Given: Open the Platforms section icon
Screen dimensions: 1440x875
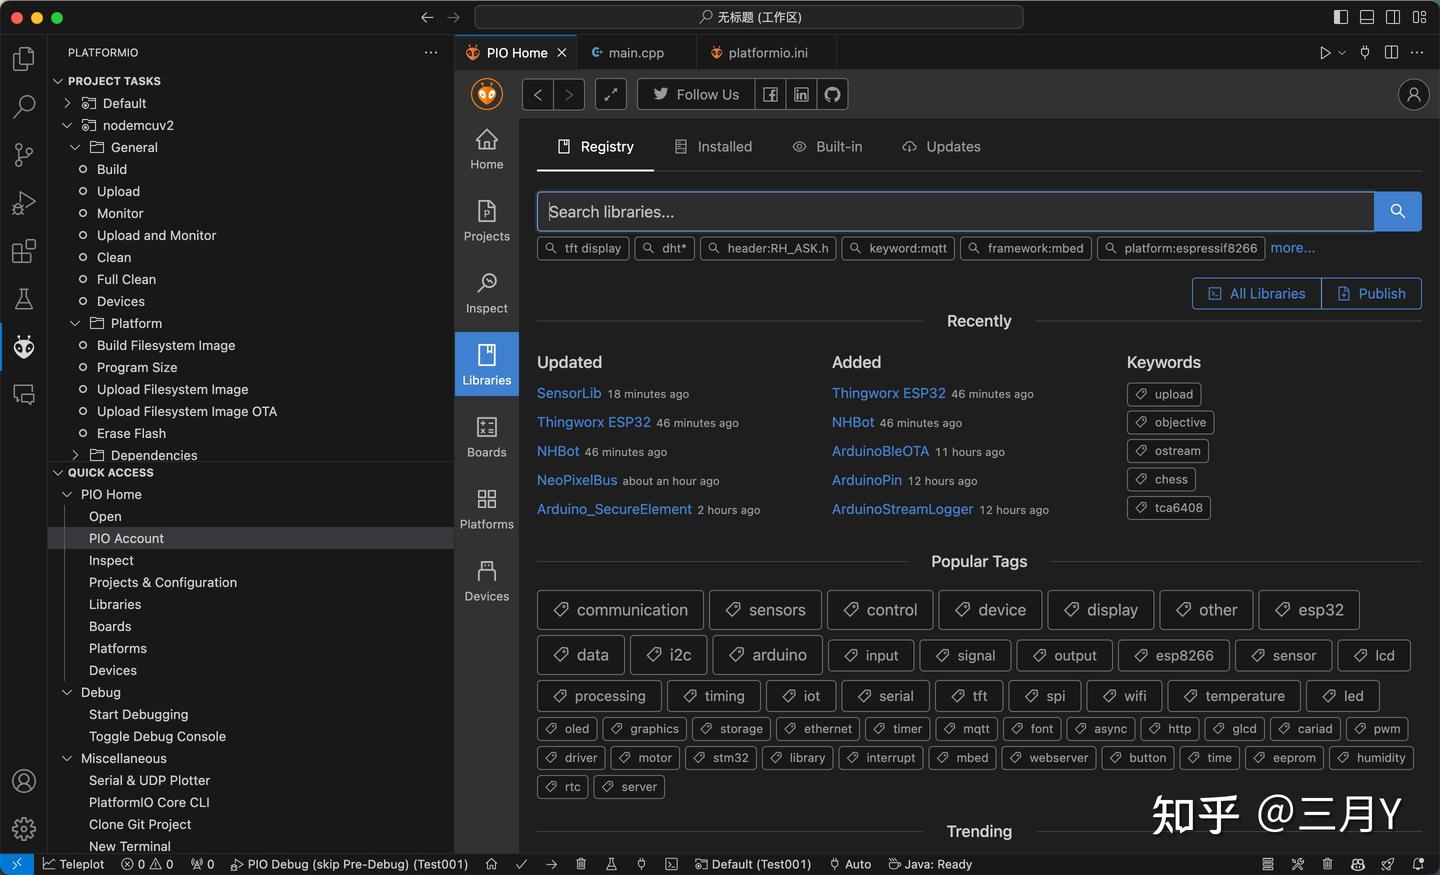Looking at the screenshot, I should [486, 508].
